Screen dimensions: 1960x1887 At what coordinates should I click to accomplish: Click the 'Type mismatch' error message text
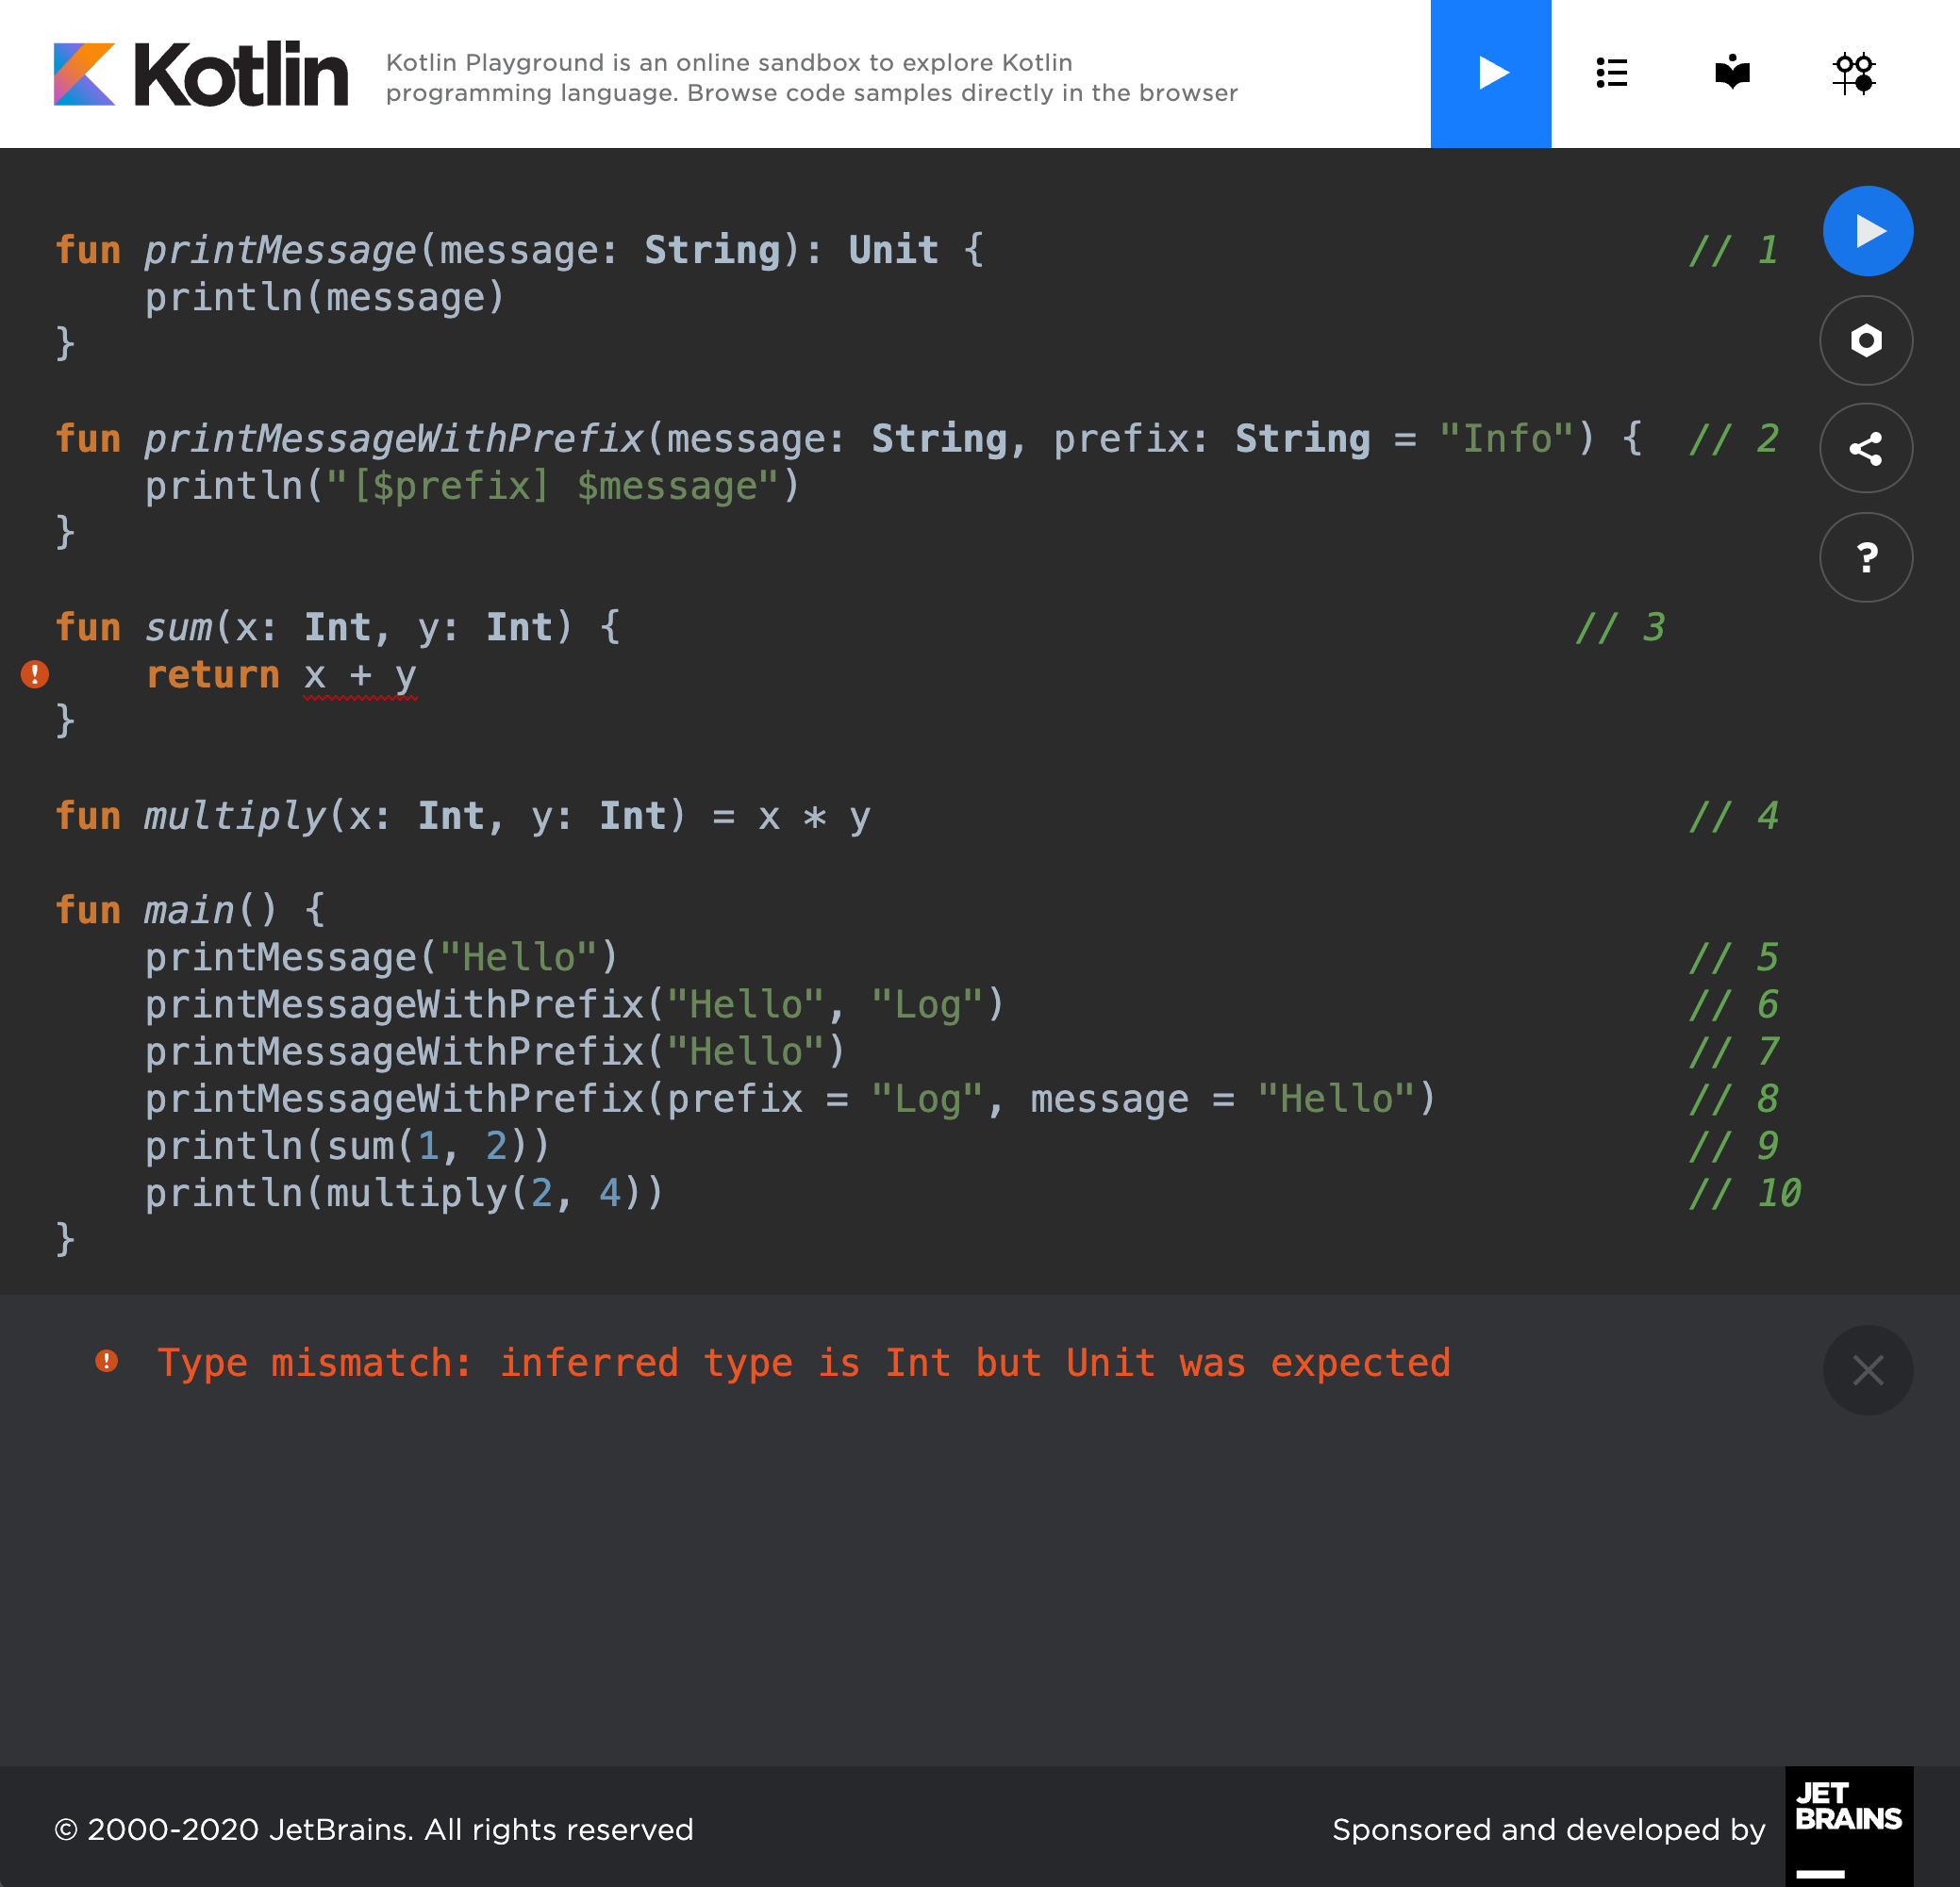coord(804,1363)
